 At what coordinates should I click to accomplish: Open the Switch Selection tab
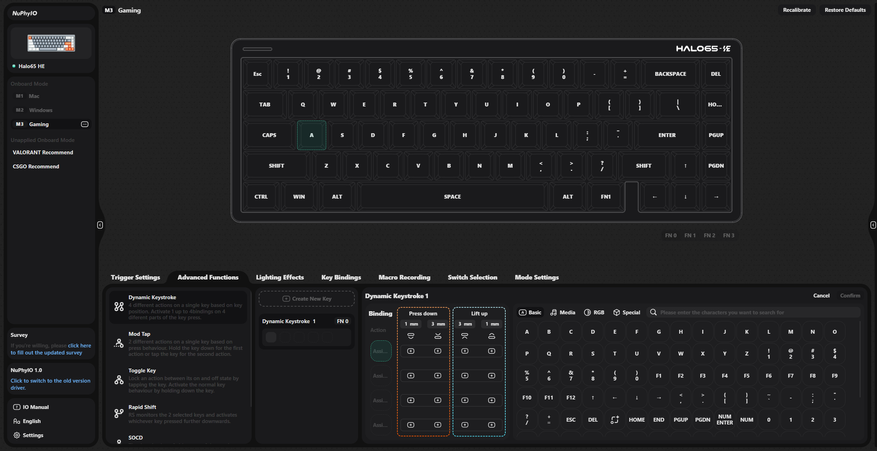pos(472,278)
